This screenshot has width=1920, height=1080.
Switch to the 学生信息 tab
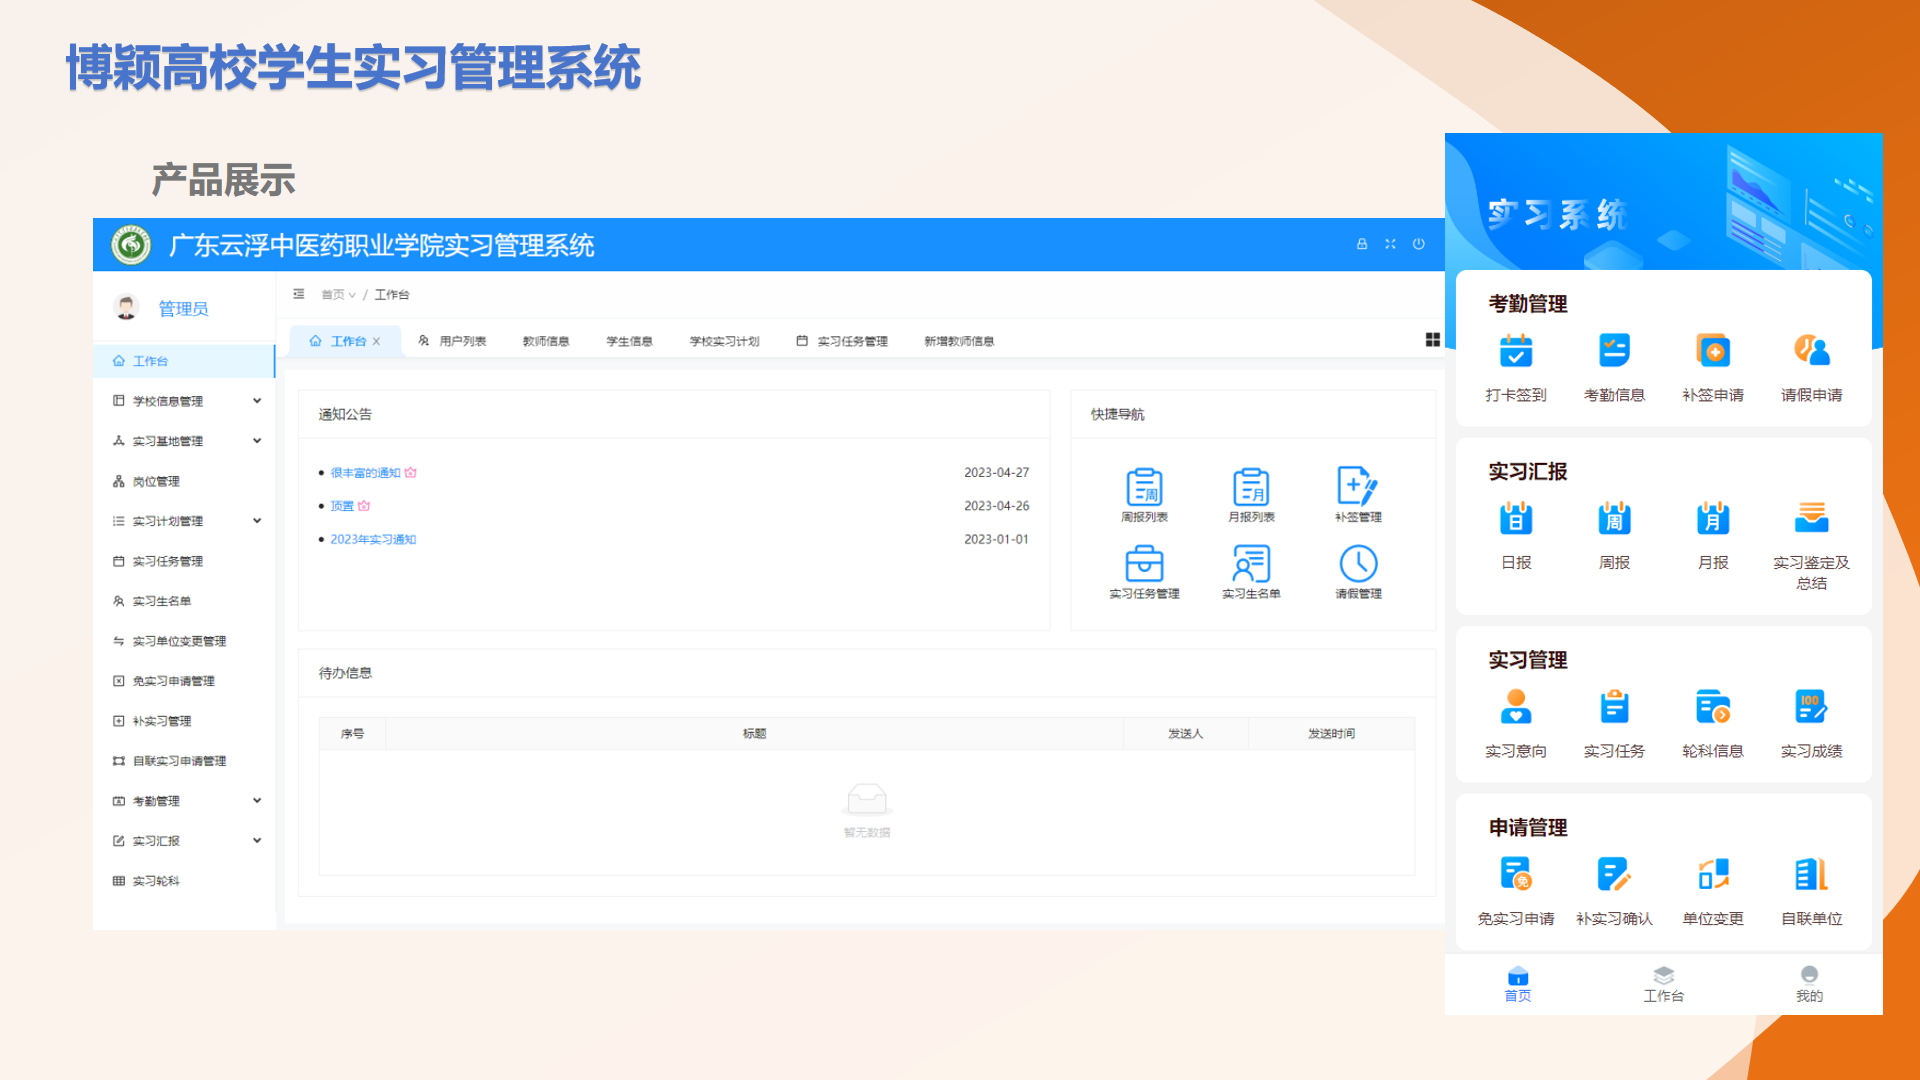pyautogui.click(x=629, y=341)
